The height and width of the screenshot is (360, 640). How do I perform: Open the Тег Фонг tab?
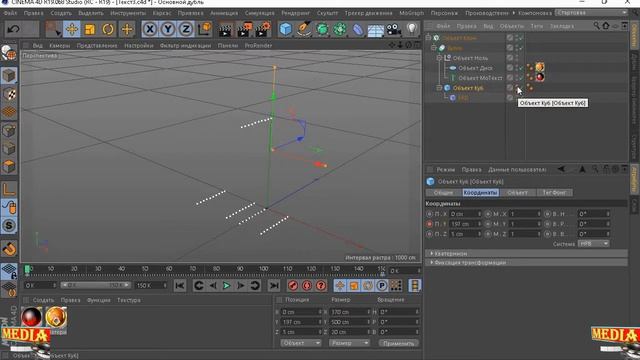[x=554, y=193]
